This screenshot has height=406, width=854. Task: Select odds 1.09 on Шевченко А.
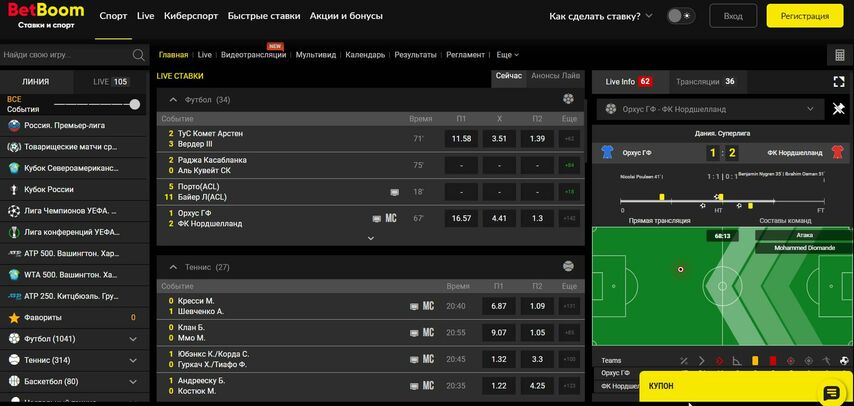537,306
